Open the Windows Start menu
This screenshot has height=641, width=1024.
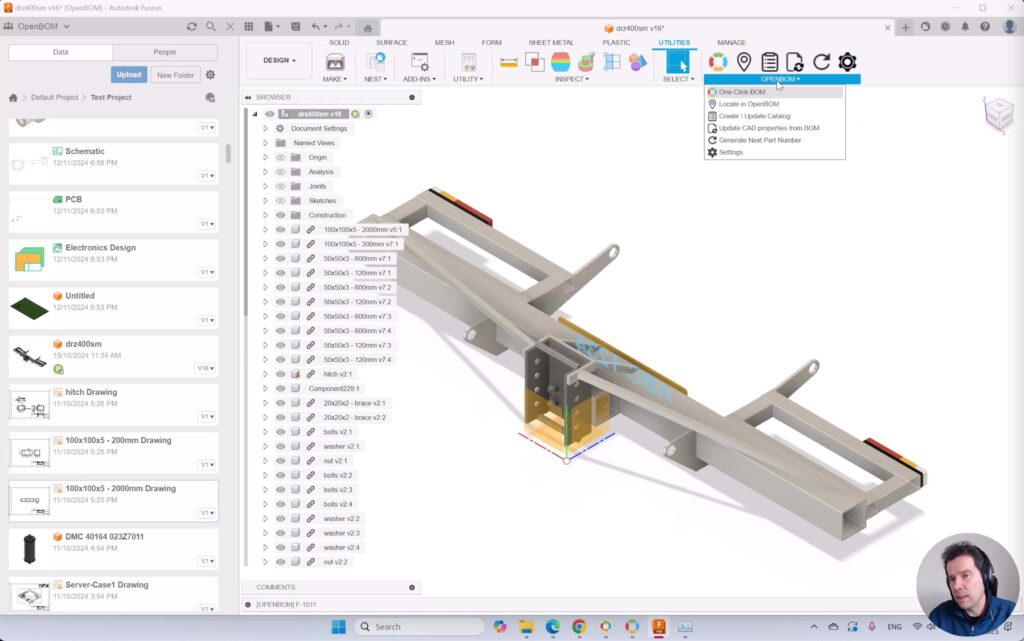(x=338, y=627)
